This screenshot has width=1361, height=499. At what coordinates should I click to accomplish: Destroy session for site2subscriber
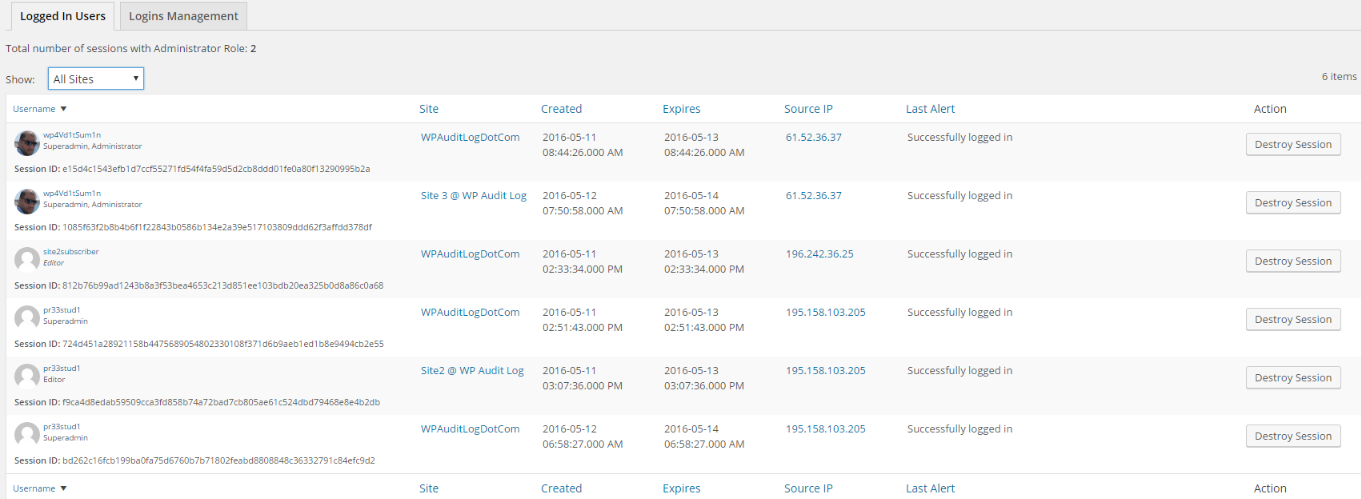(x=1292, y=261)
